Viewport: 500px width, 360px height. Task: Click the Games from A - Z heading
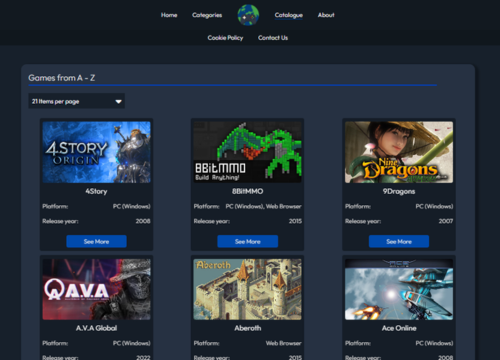pyautogui.click(x=62, y=78)
